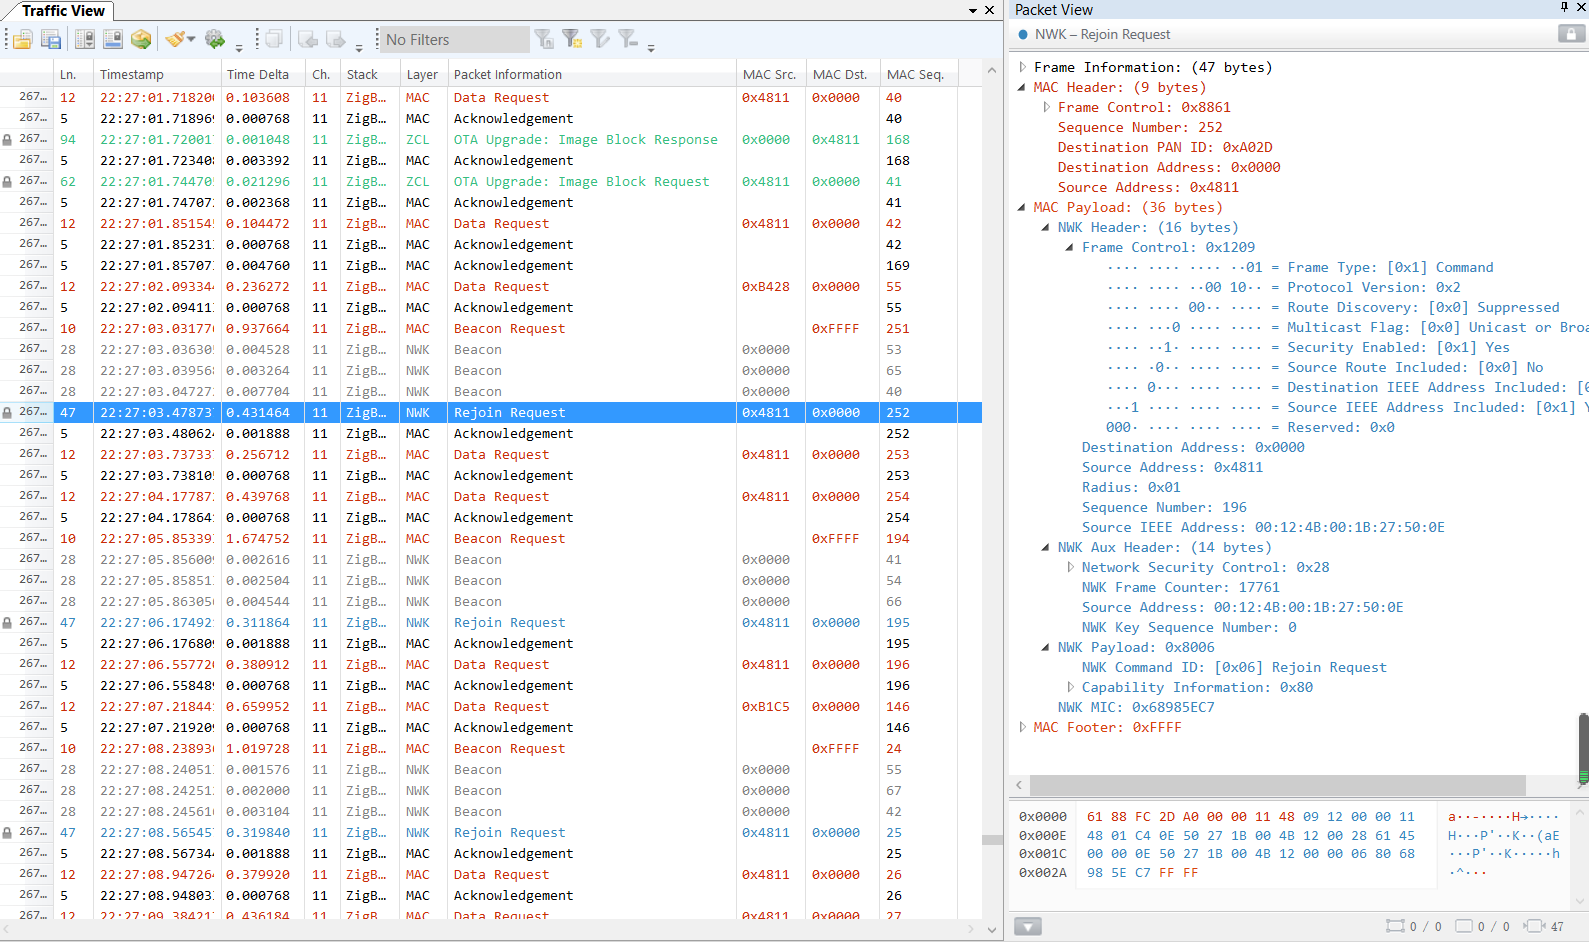Screen dimensions: 1589x942
Task: Click the first filter funnel icon
Action: tap(544, 40)
